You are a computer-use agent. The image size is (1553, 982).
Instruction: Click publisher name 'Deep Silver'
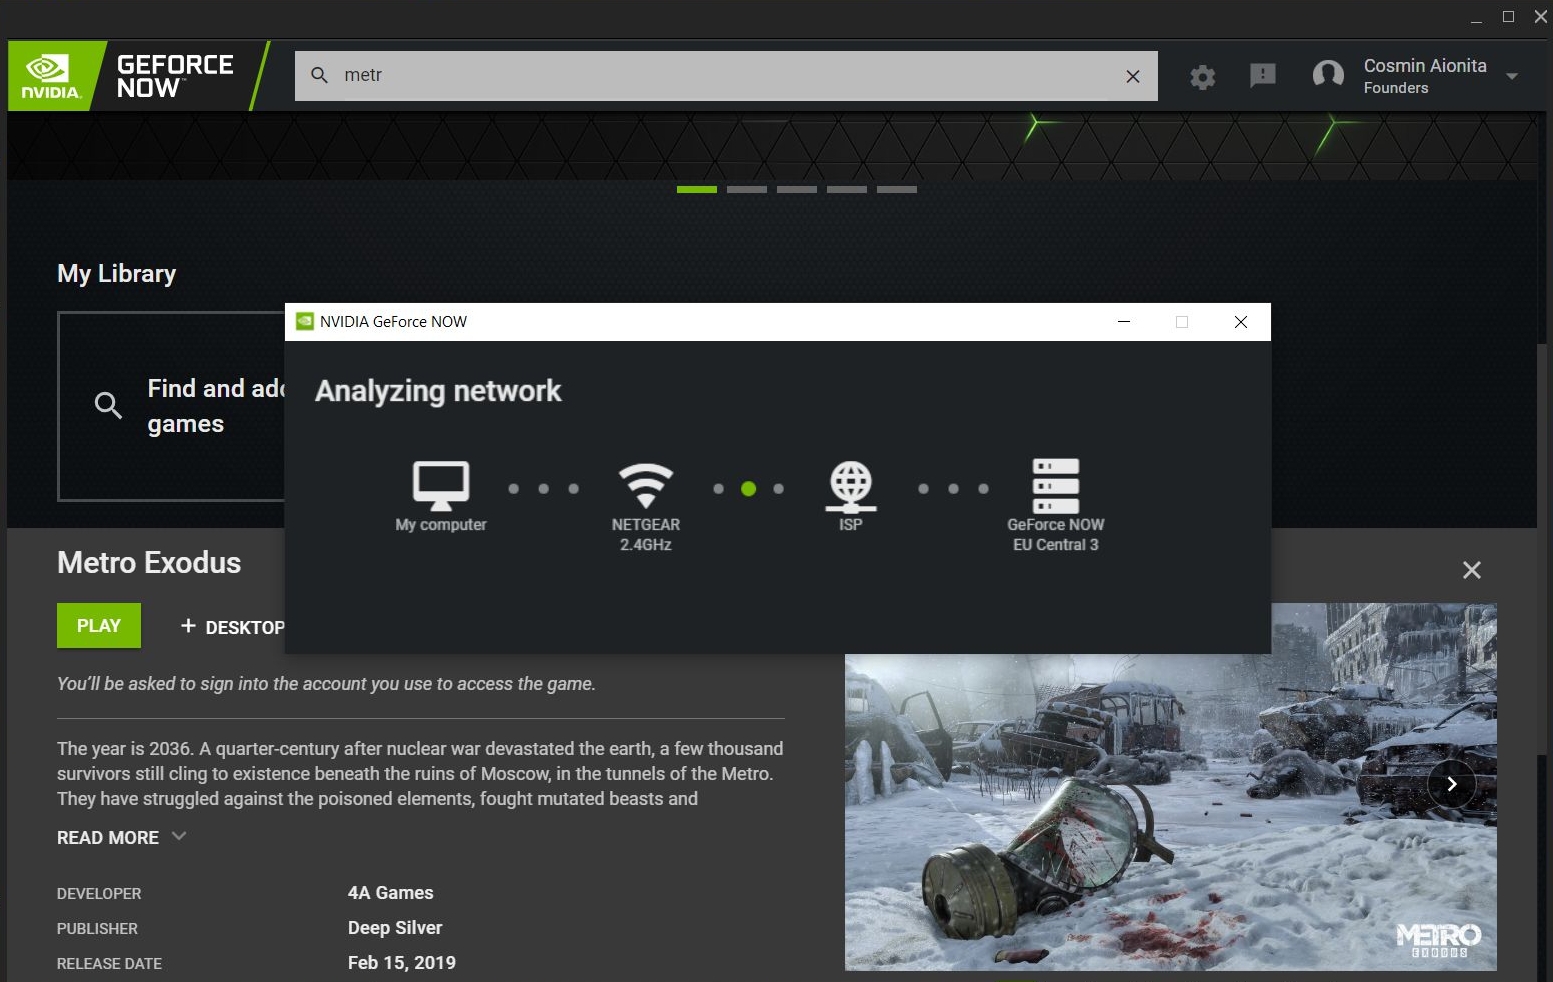click(x=395, y=928)
